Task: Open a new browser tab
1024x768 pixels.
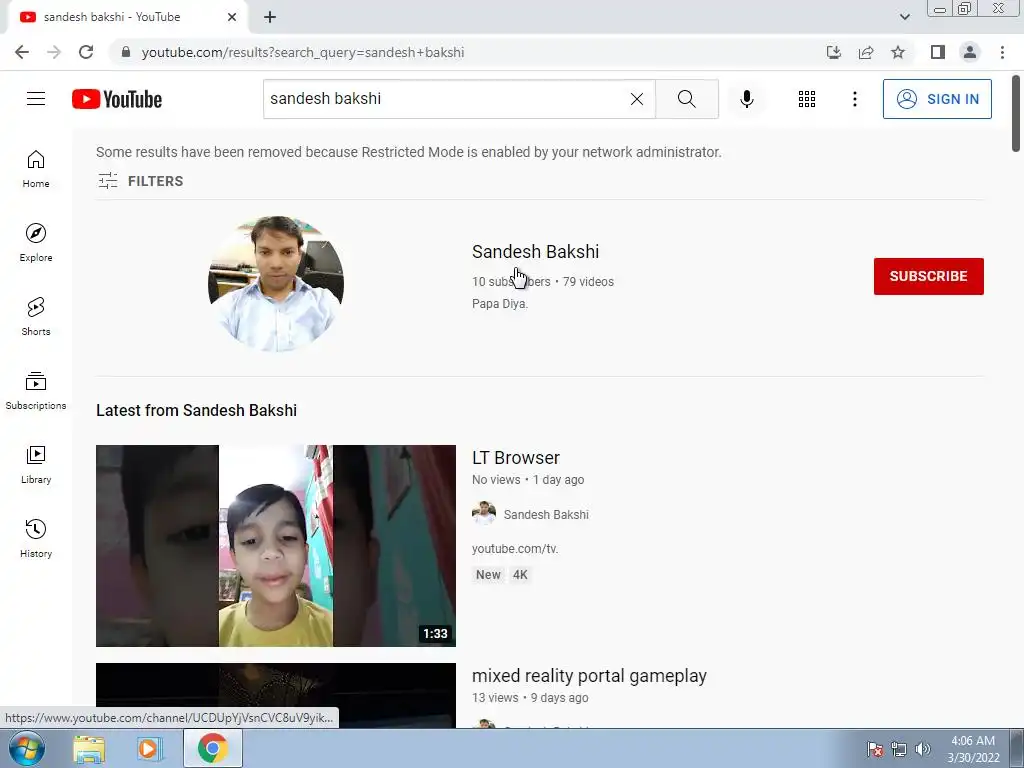Action: 270,17
